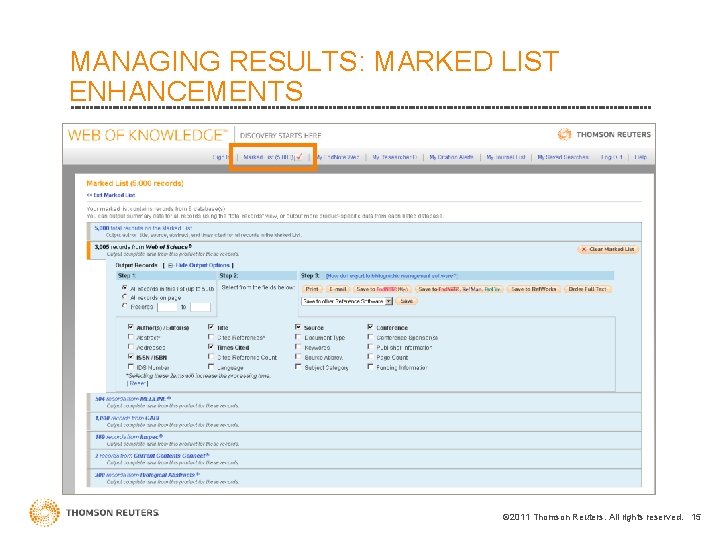Viewport: 720px width, 540px height.
Task: Click the Print button
Action: pos(312,289)
